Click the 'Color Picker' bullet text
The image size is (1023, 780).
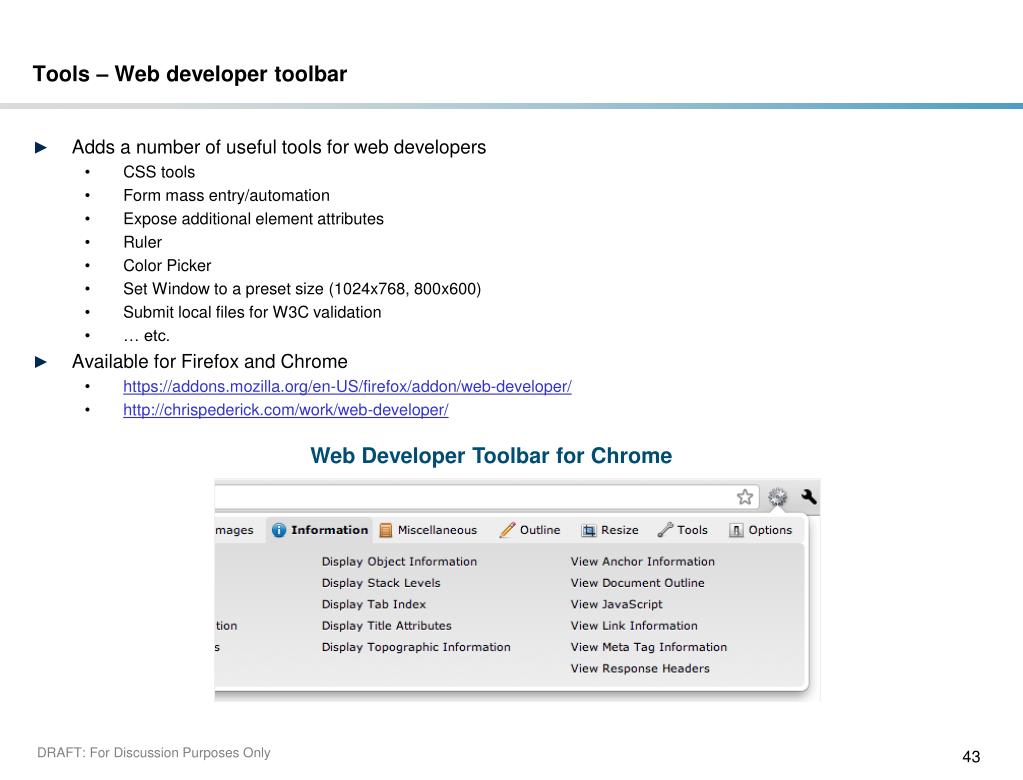pos(167,266)
